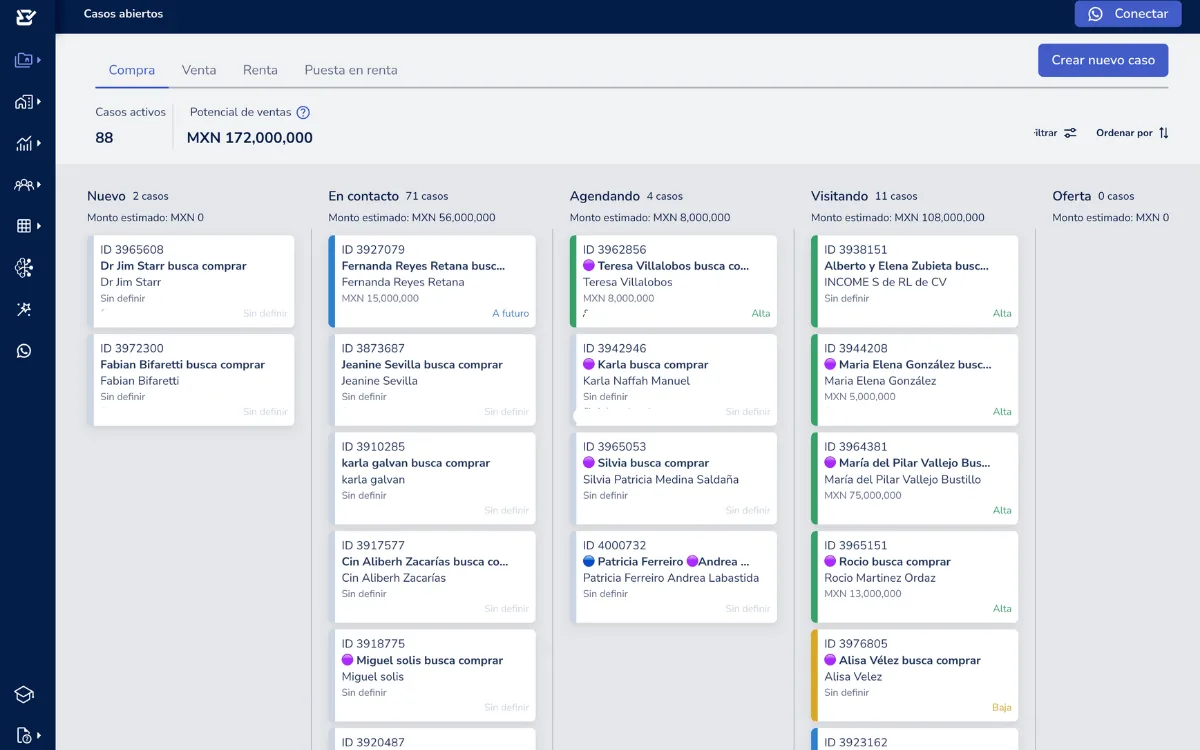Image resolution: width=1200 pixels, height=750 pixels.
Task: Click the Alta label on Teresa Villalobos card
Action: [761, 313]
